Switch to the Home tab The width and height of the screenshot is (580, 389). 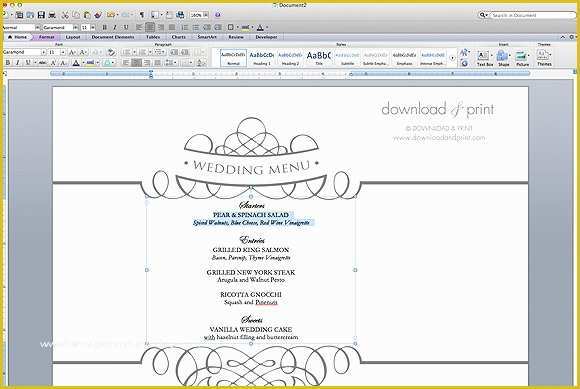18,37
